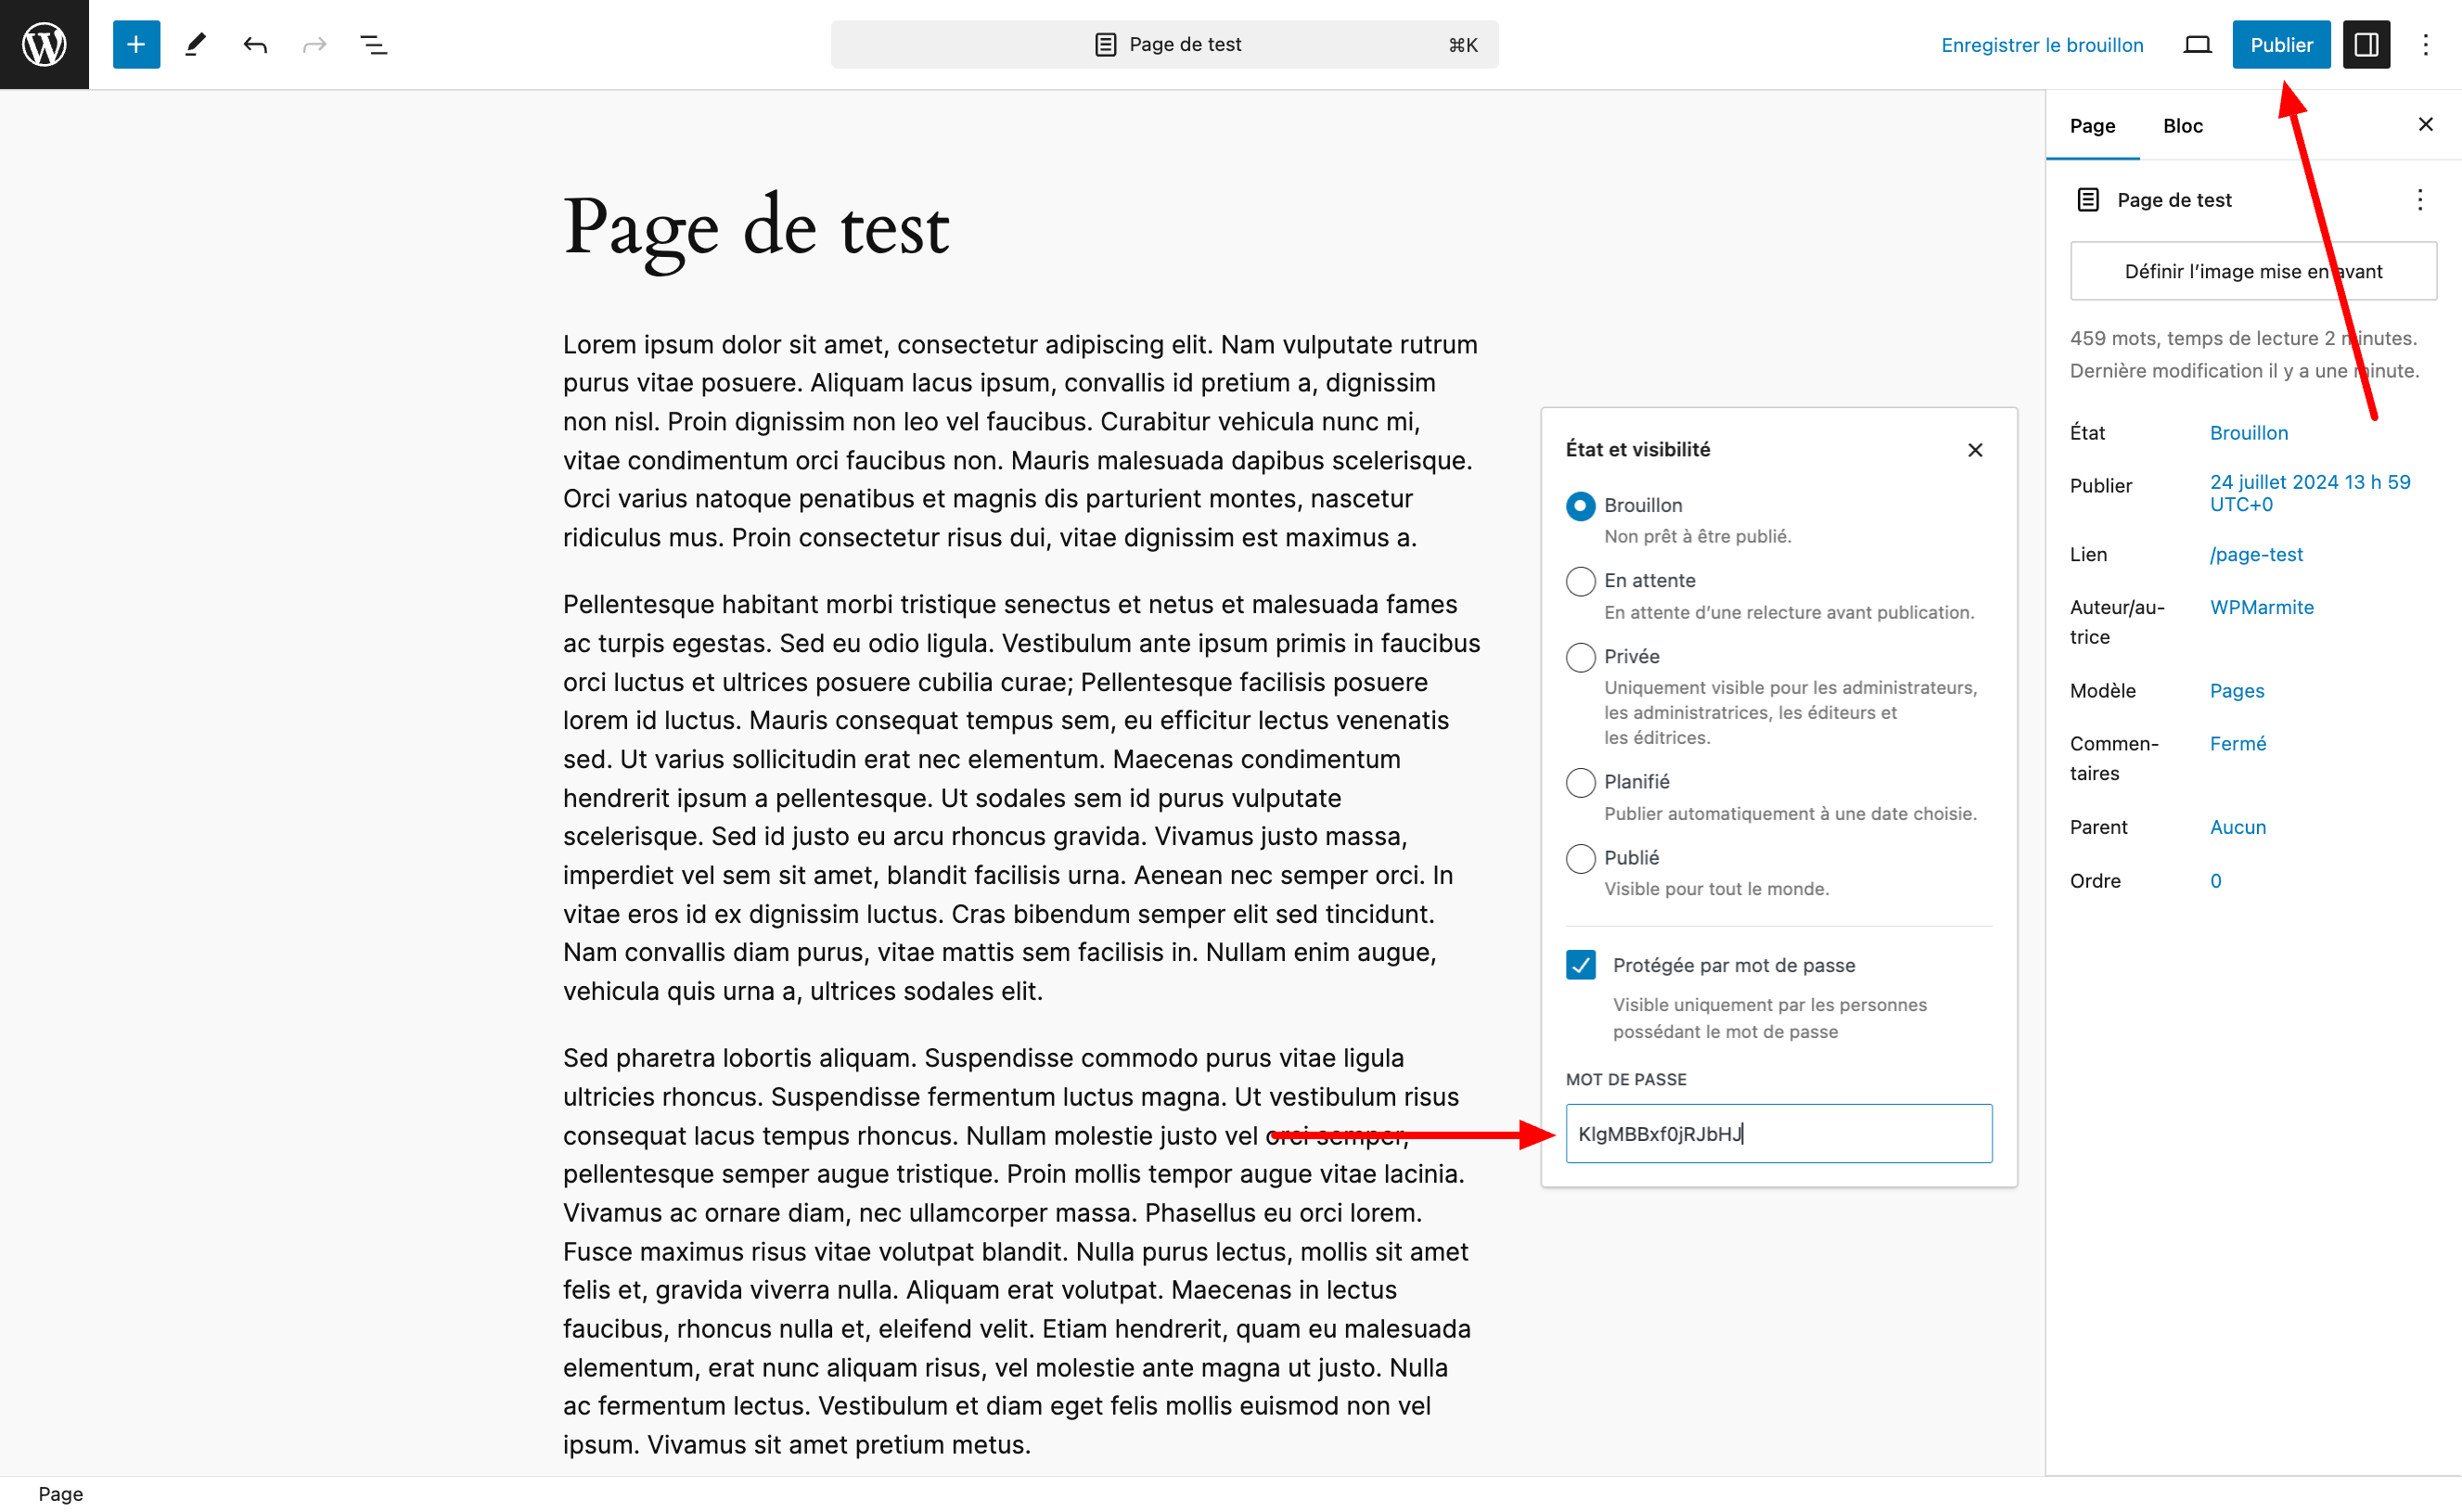
Task: Click the WordPress logo icon
Action: [x=44, y=44]
